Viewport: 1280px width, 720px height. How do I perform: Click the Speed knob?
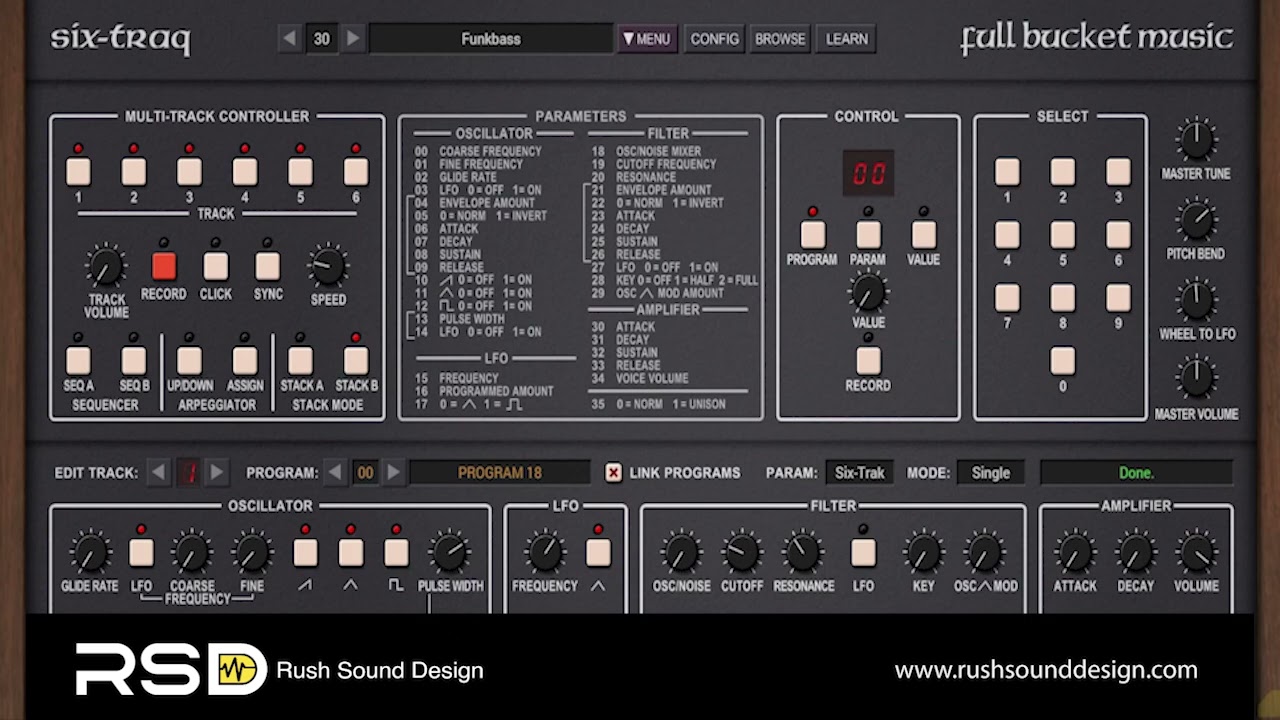pos(328,266)
